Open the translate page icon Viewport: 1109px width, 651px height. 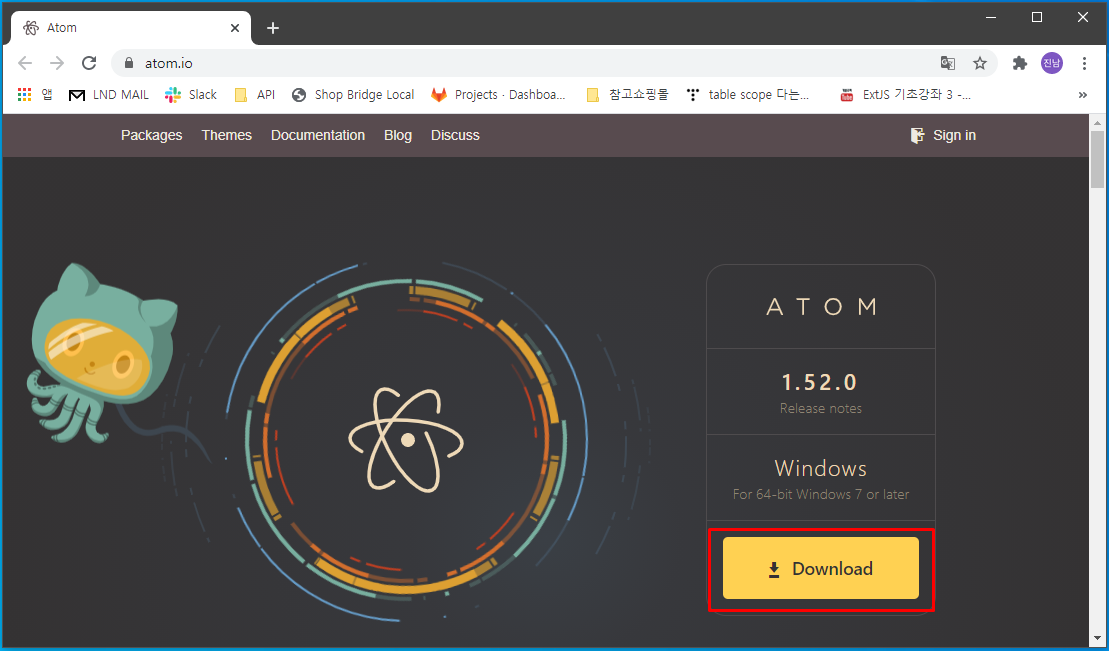point(948,63)
